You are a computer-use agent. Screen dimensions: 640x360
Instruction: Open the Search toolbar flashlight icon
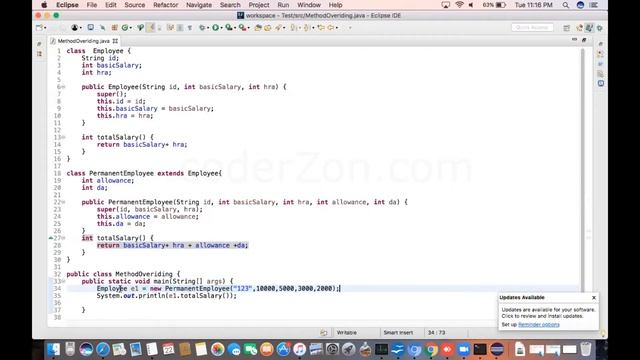point(278,28)
